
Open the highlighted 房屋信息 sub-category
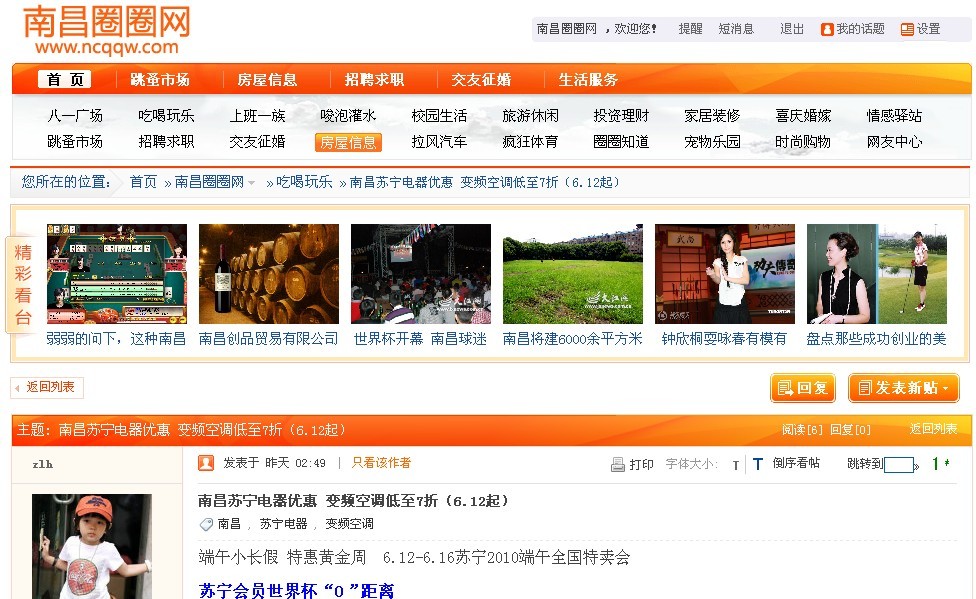348,143
